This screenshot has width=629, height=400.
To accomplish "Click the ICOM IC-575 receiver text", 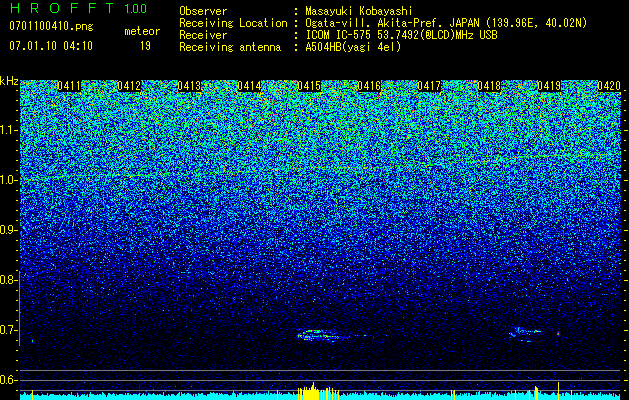I will [x=401, y=35].
